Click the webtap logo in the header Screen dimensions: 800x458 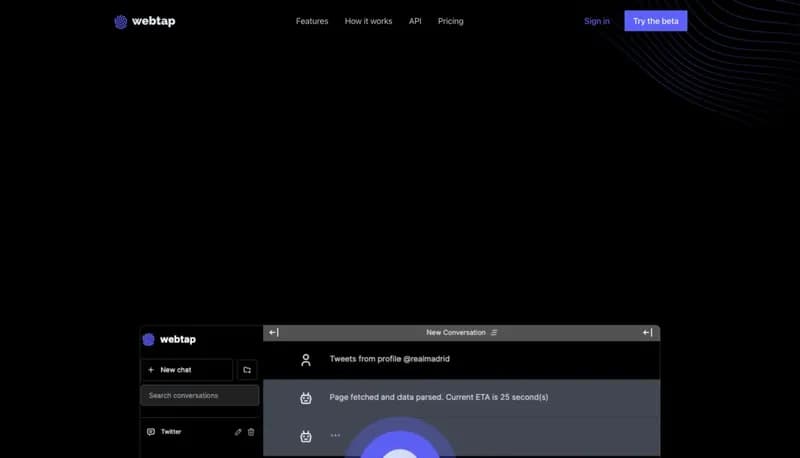pyautogui.click(x=145, y=21)
